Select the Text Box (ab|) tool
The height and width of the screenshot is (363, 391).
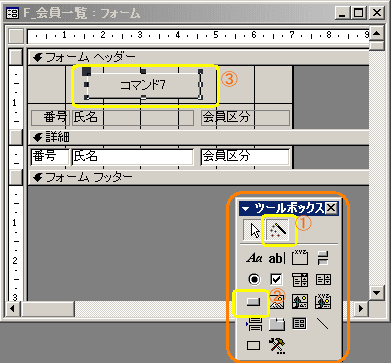coord(277,258)
